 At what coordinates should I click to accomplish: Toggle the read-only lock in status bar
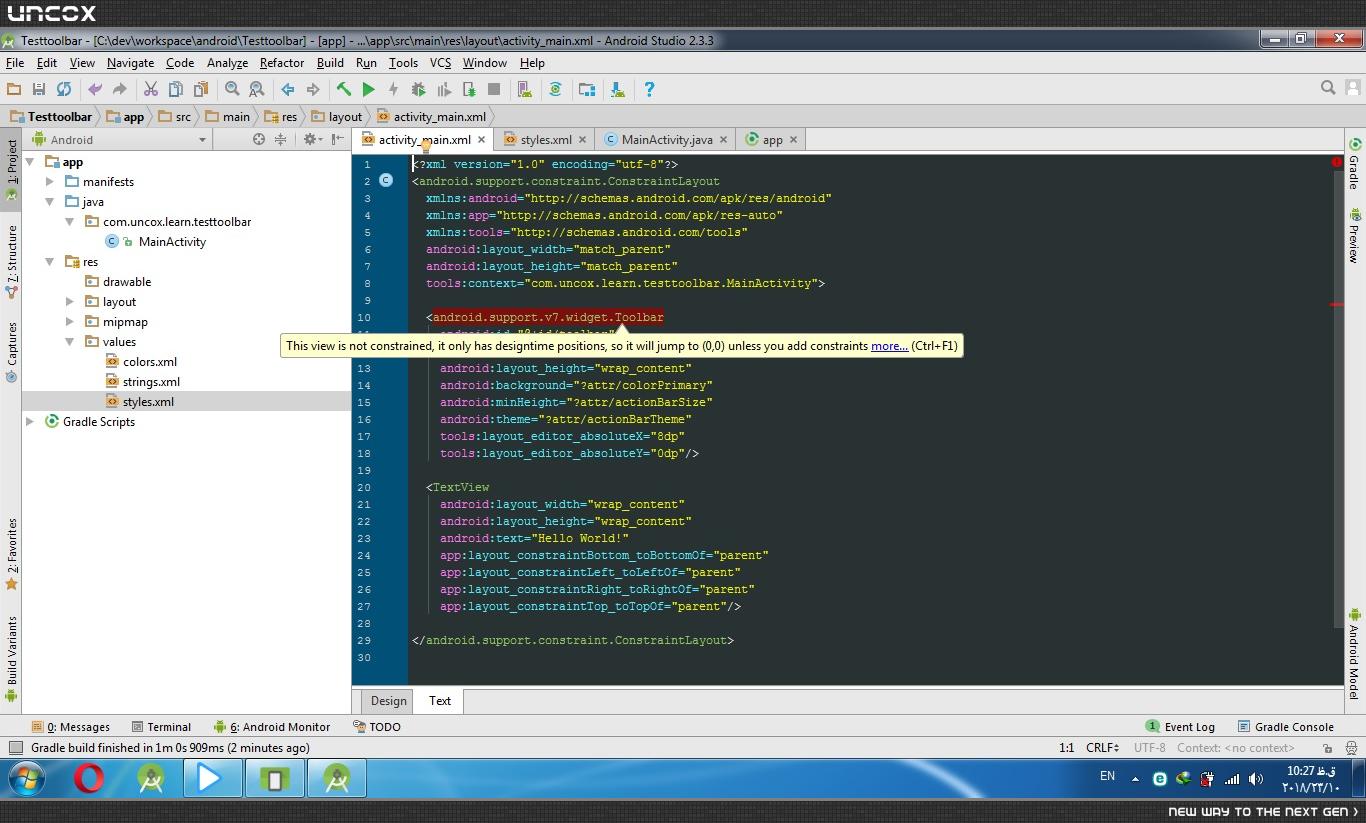point(1327,748)
